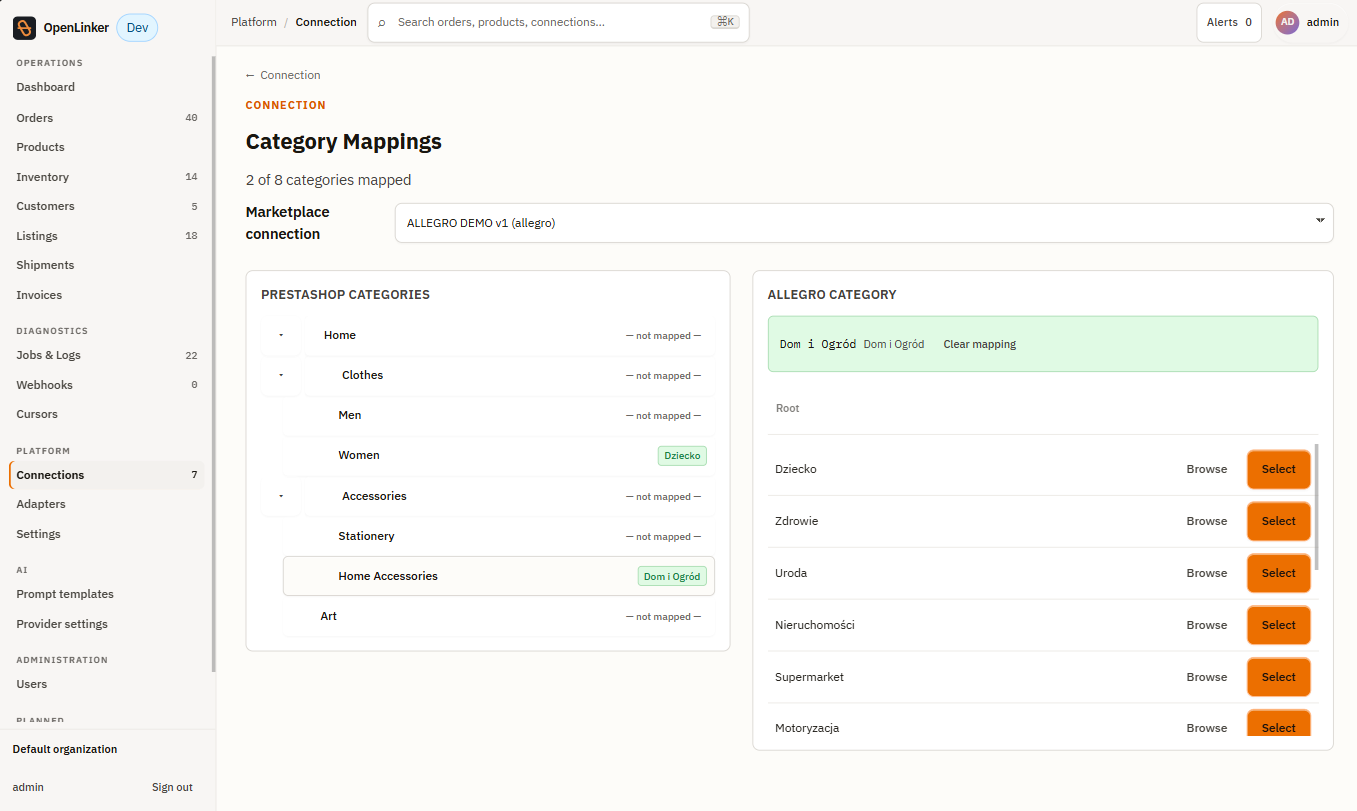Screen dimensions: 1357x811
Task: Click Select button for Dziecko
Action: coord(1278,469)
